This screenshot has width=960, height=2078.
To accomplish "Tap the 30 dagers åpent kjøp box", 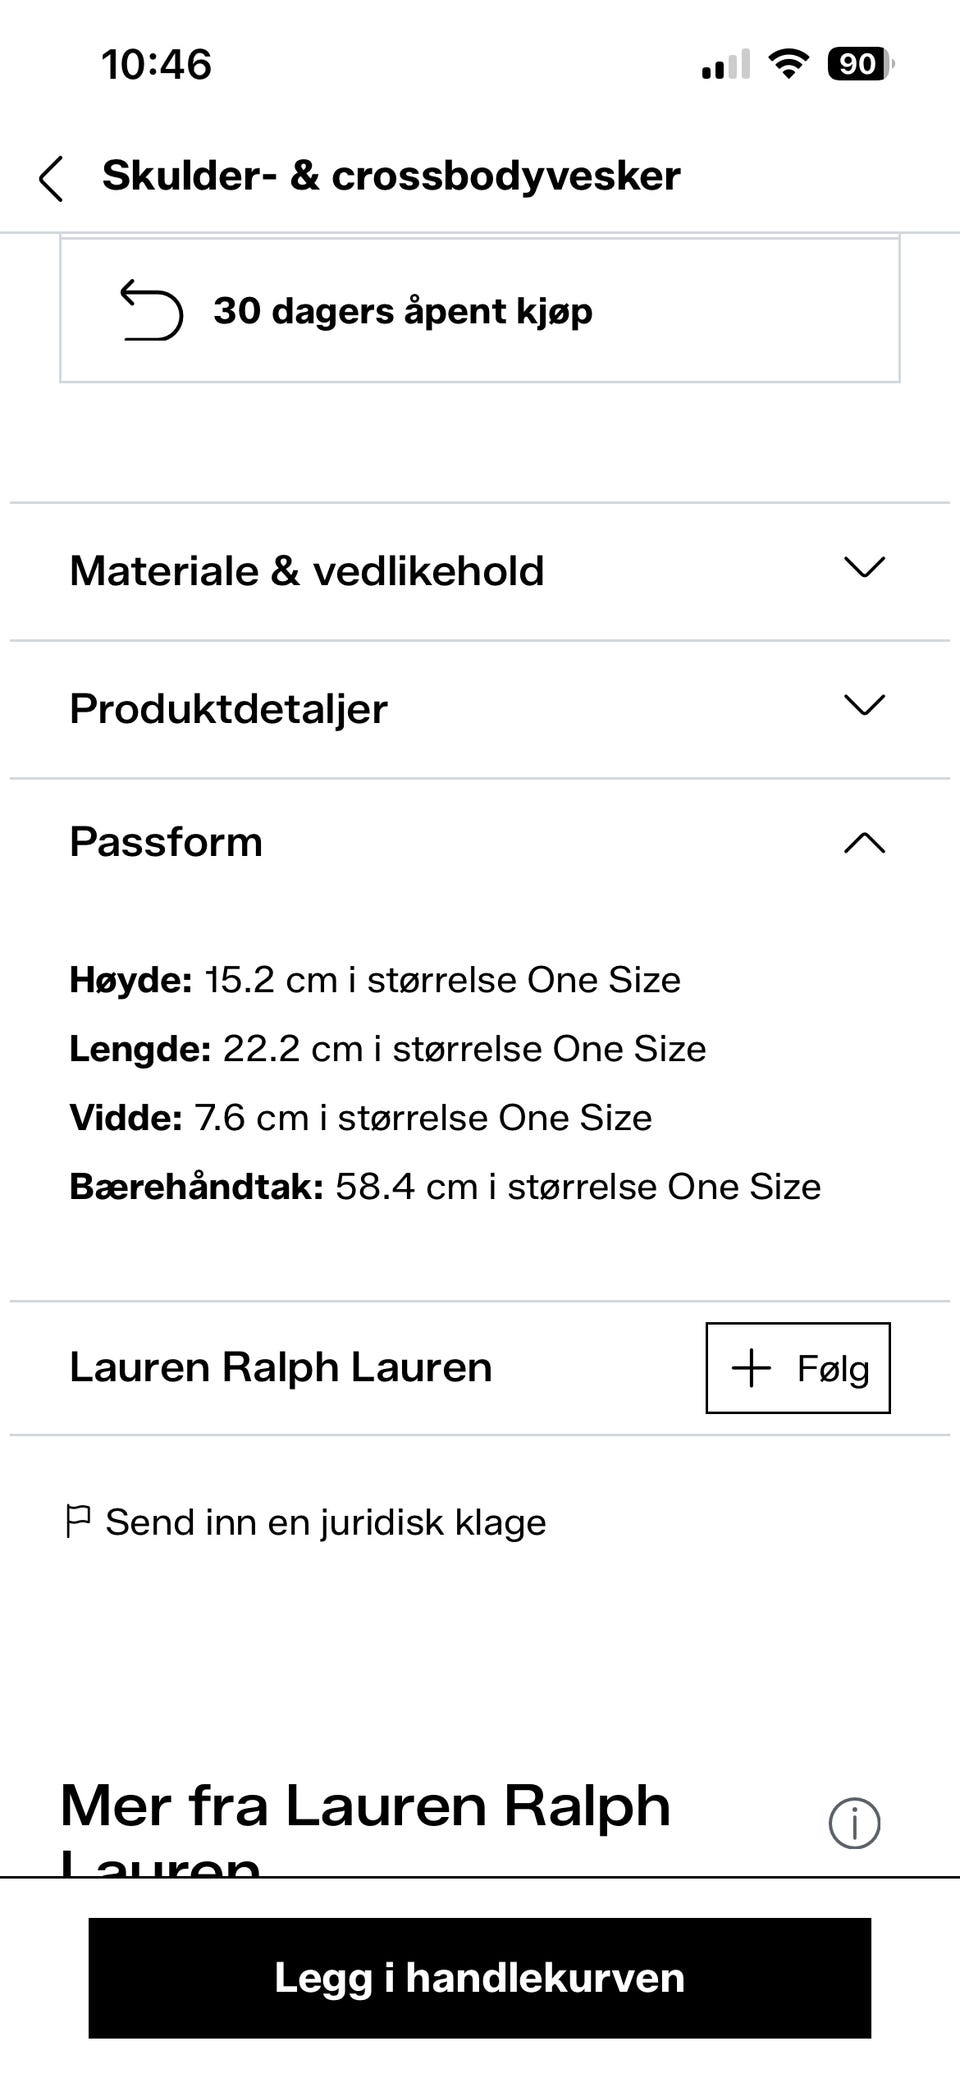I will coord(480,310).
